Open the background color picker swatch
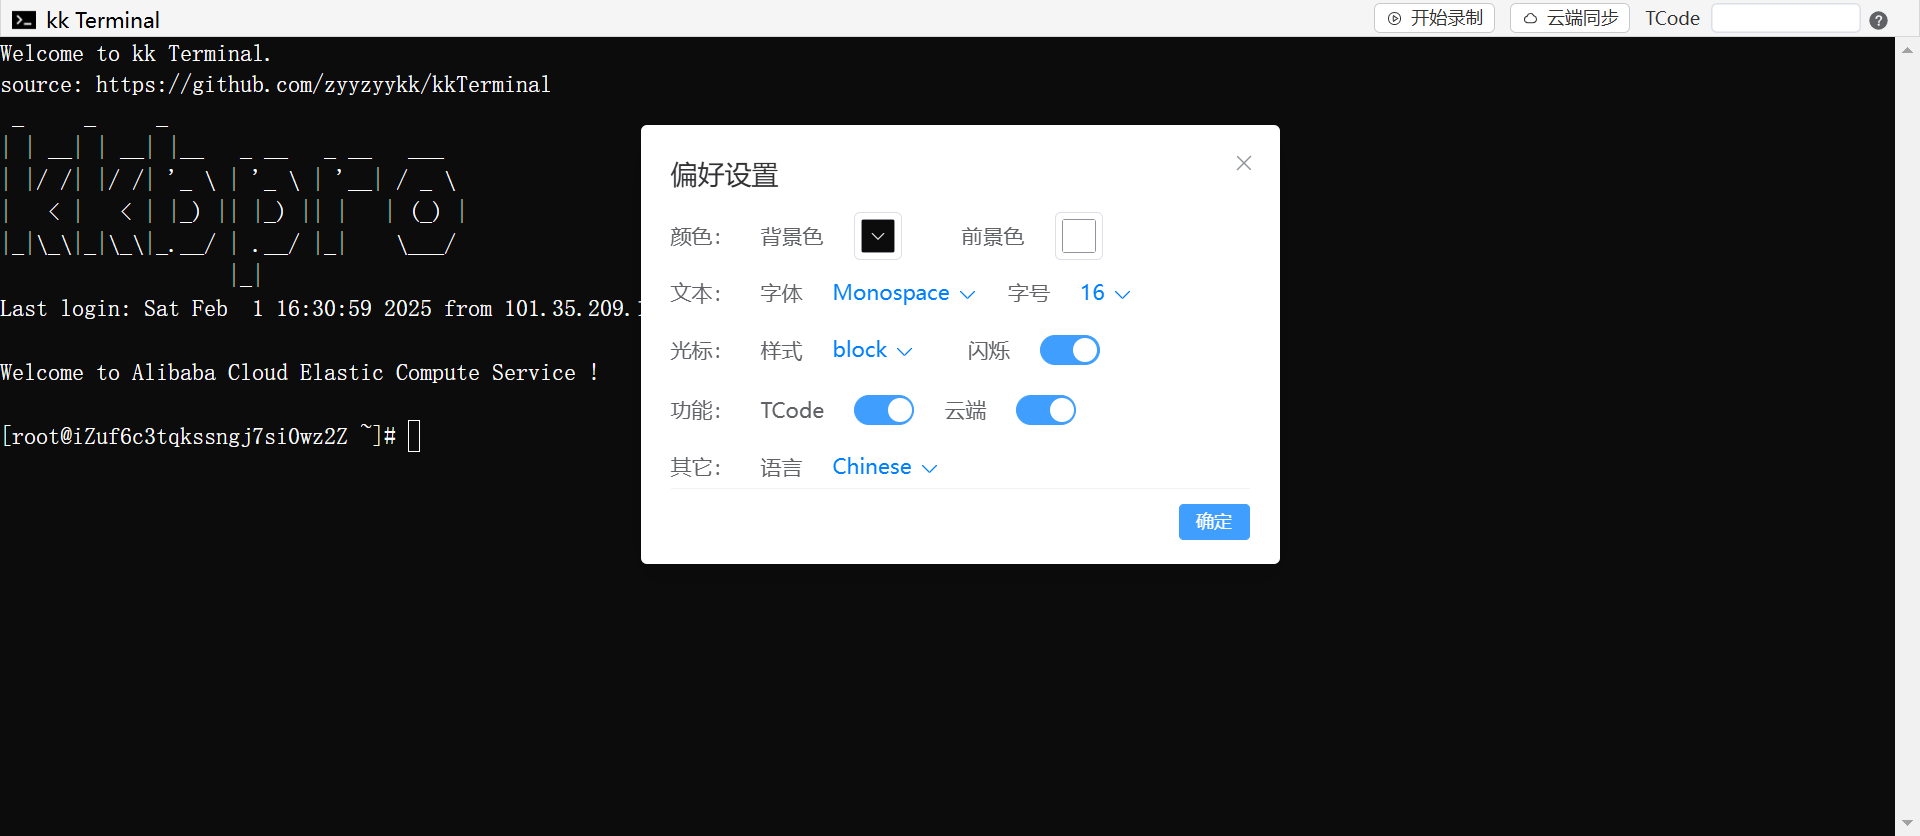Screen dimensions: 1920x836 (878, 236)
